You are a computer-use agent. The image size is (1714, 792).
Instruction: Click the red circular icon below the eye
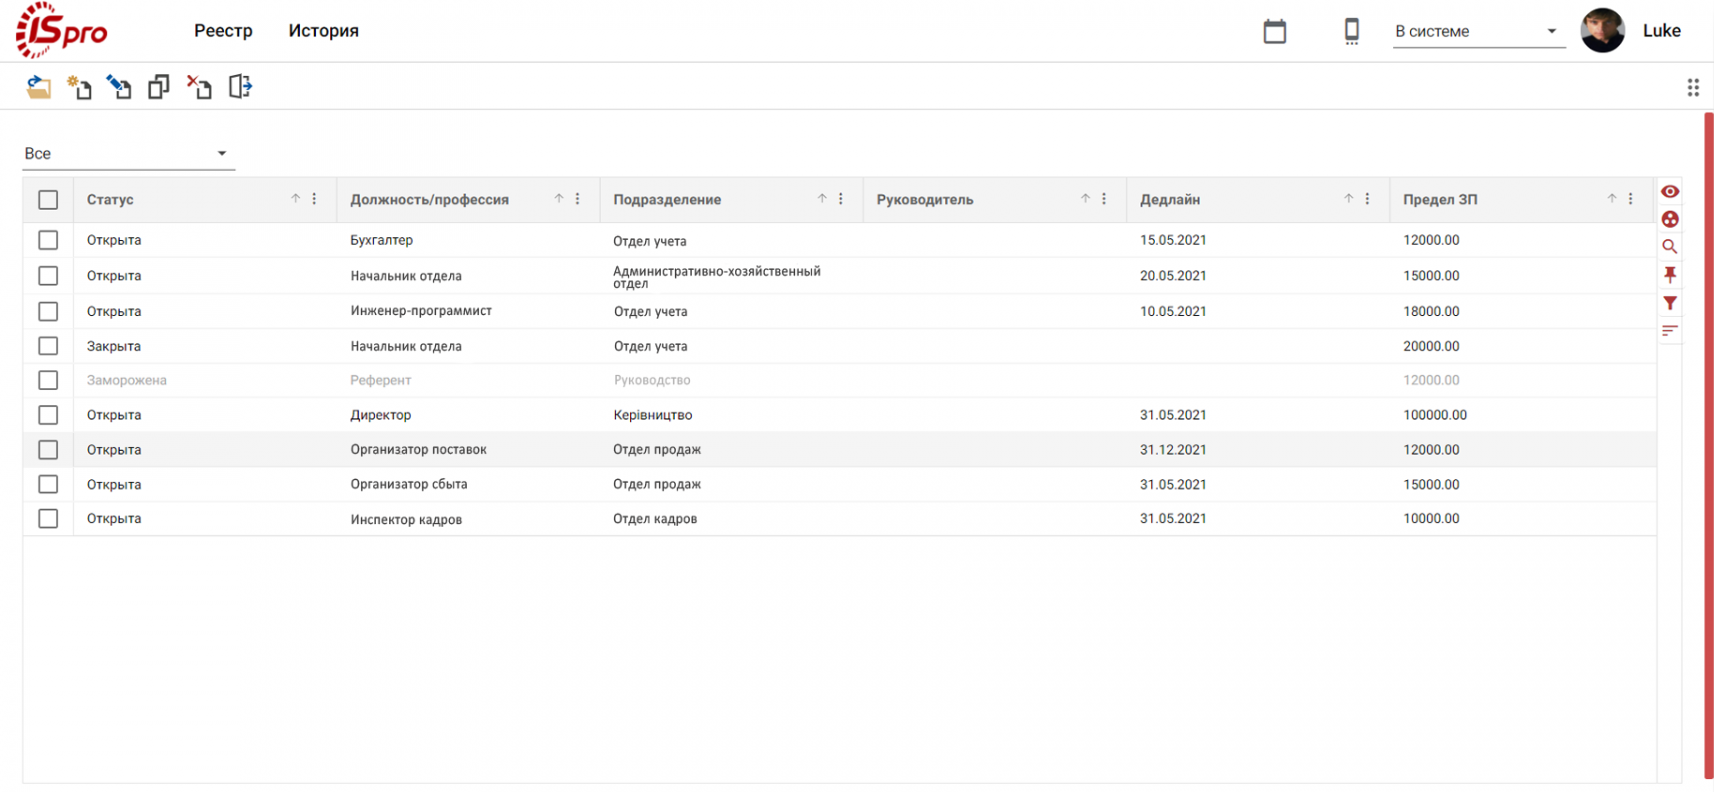pyautogui.click(x=1669, y=219)
